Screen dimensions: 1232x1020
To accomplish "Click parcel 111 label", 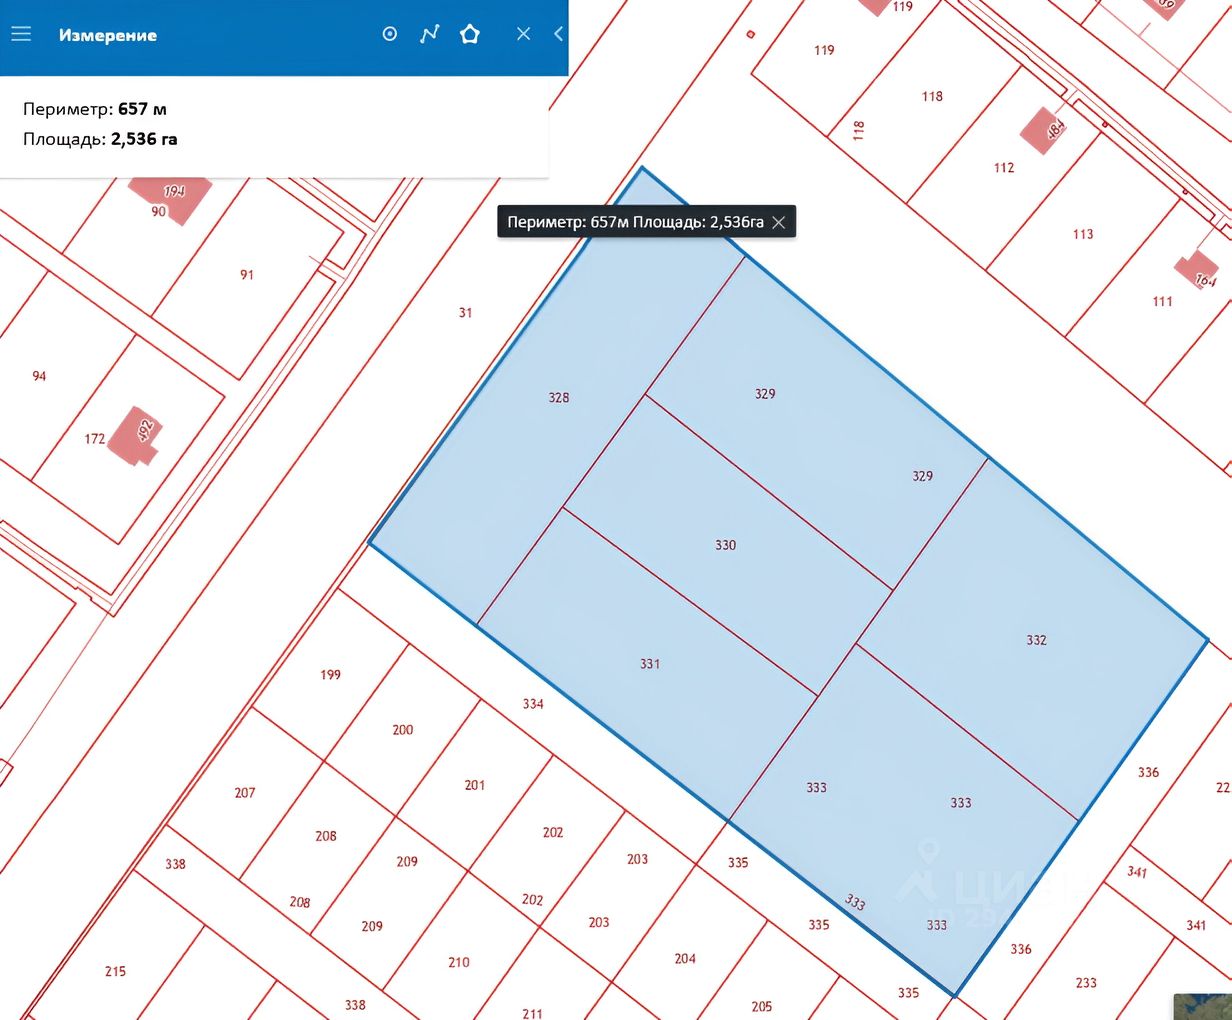I will tap(1162, 301).
